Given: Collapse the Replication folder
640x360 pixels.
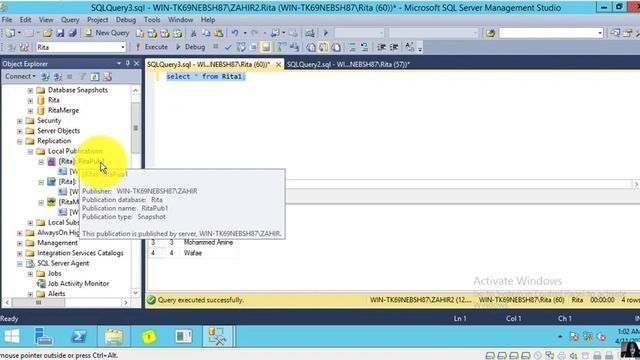Looking at the screenshot, I should click(20, 141).
